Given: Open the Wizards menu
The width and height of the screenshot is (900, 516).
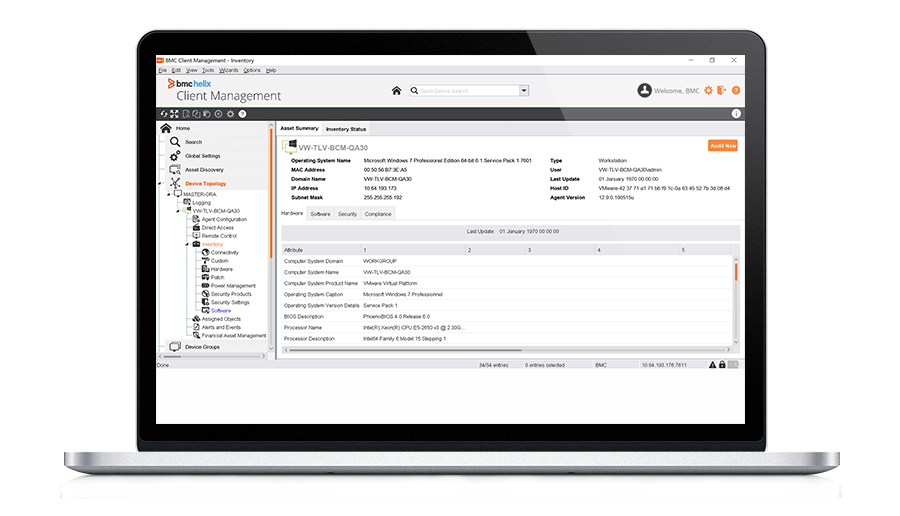Looking at the screenshot, I should pyautogui.click(x=228, y=70).
